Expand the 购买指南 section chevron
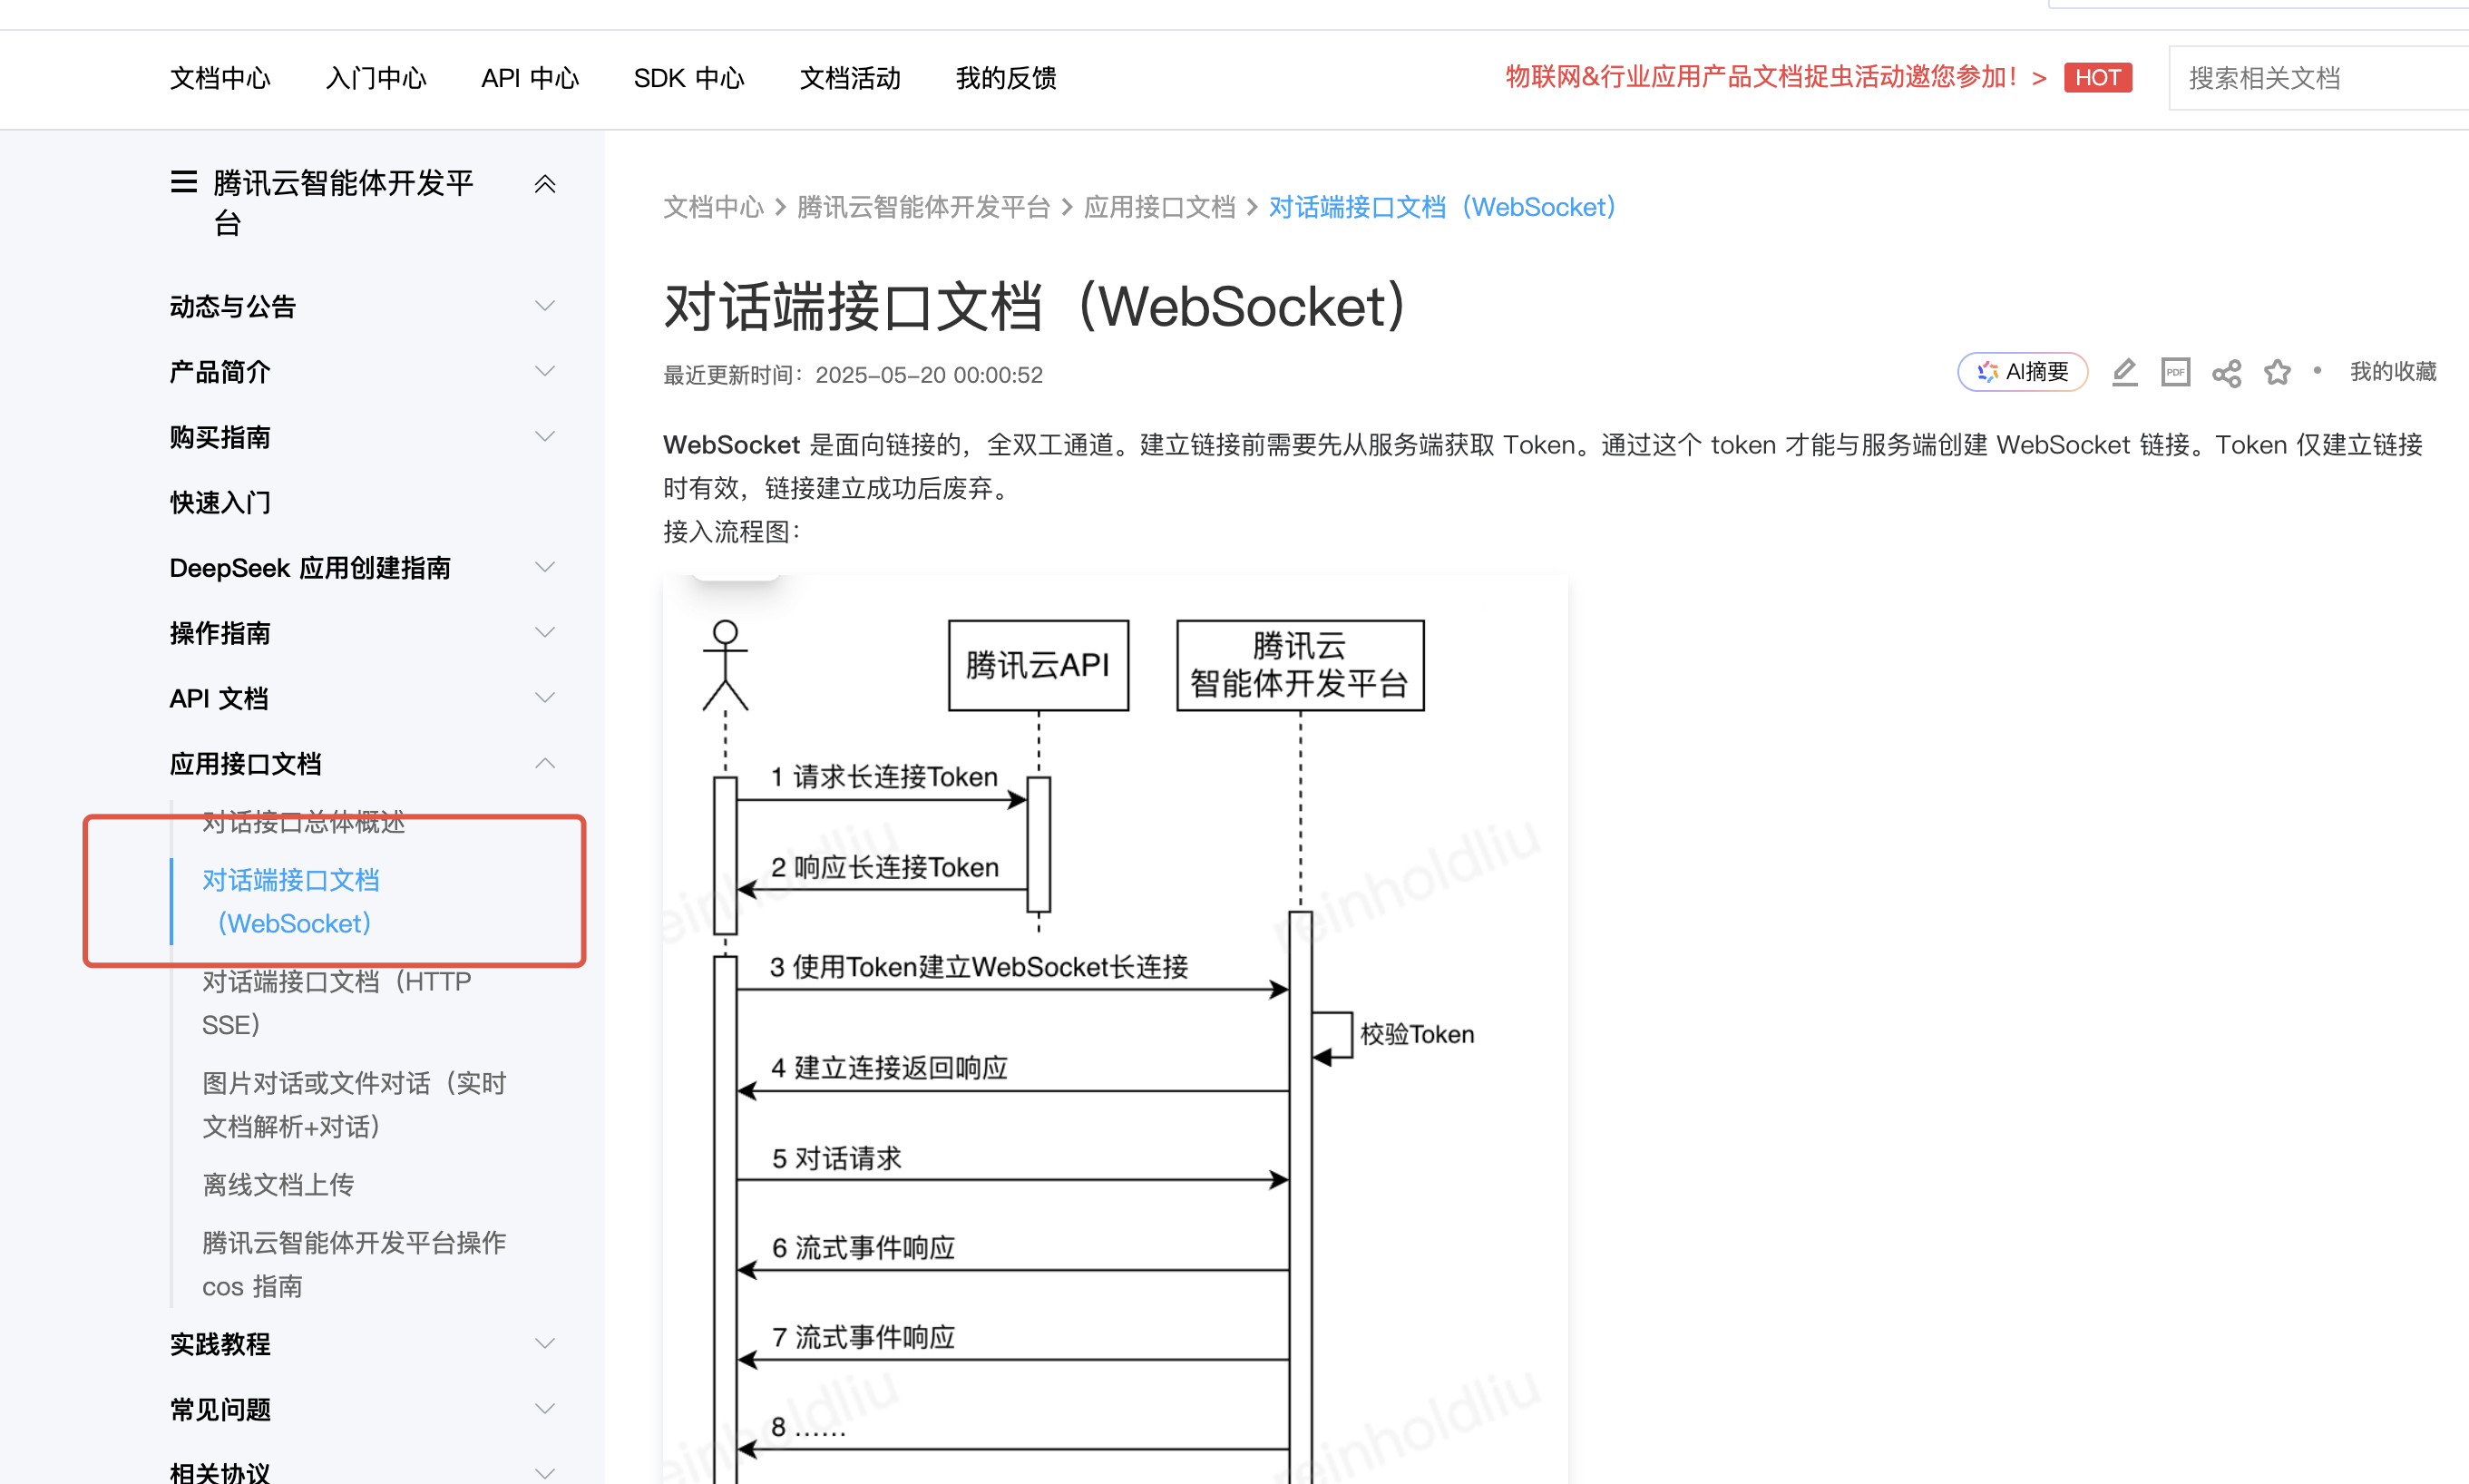The image size is (2469, 1484). pos(545,437)
